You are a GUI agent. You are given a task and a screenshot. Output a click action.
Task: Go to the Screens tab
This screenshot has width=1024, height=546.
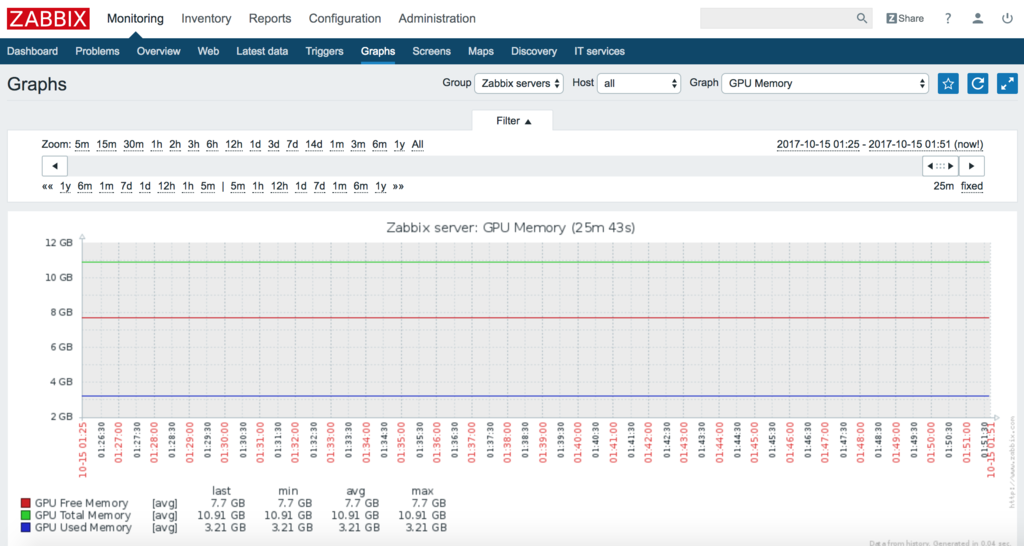pyautogui.click(x=431, y=51)
